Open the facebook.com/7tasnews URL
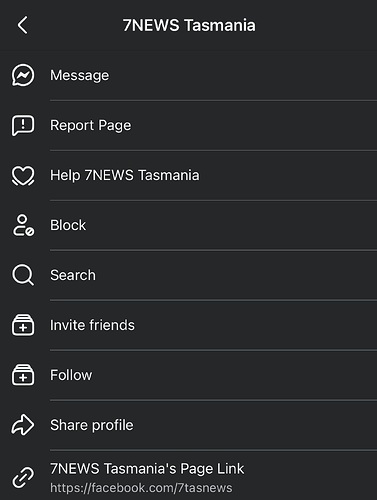377x500 pixels. tap(141, 488)
